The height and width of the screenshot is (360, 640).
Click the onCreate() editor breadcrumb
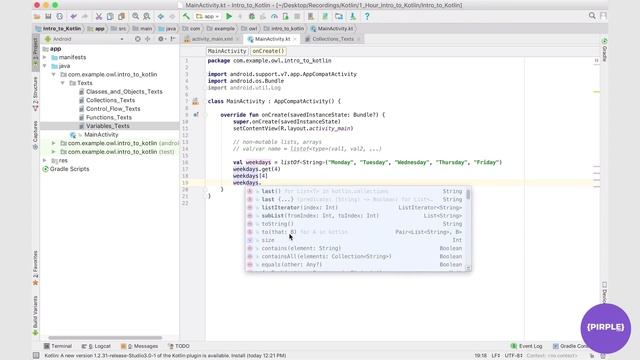tap(268, 51)
